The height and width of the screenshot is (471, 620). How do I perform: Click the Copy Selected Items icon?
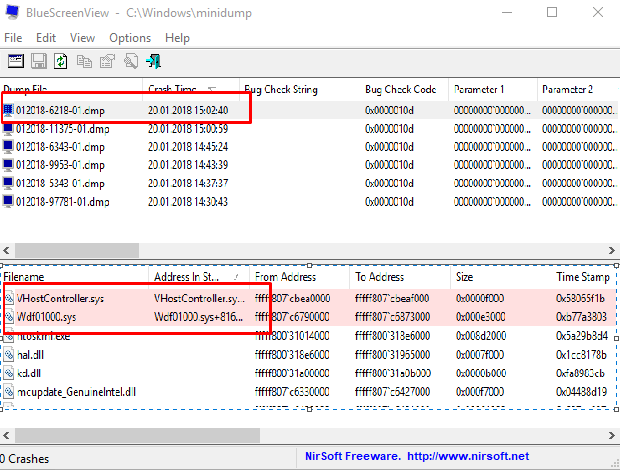point(85,62)
